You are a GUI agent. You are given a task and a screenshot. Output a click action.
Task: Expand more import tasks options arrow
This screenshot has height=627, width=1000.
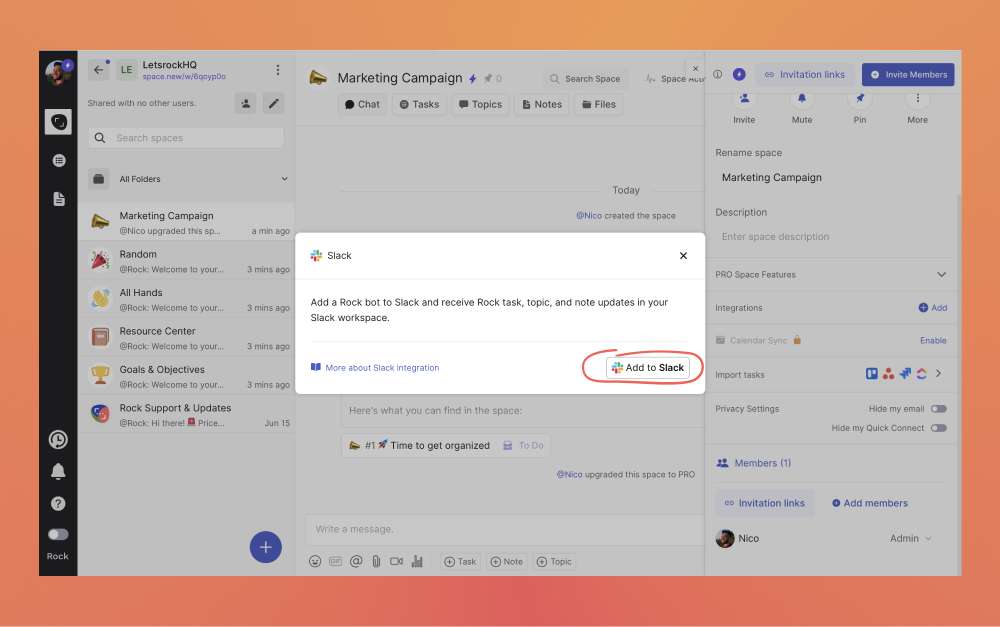click(x=939, y=374)
